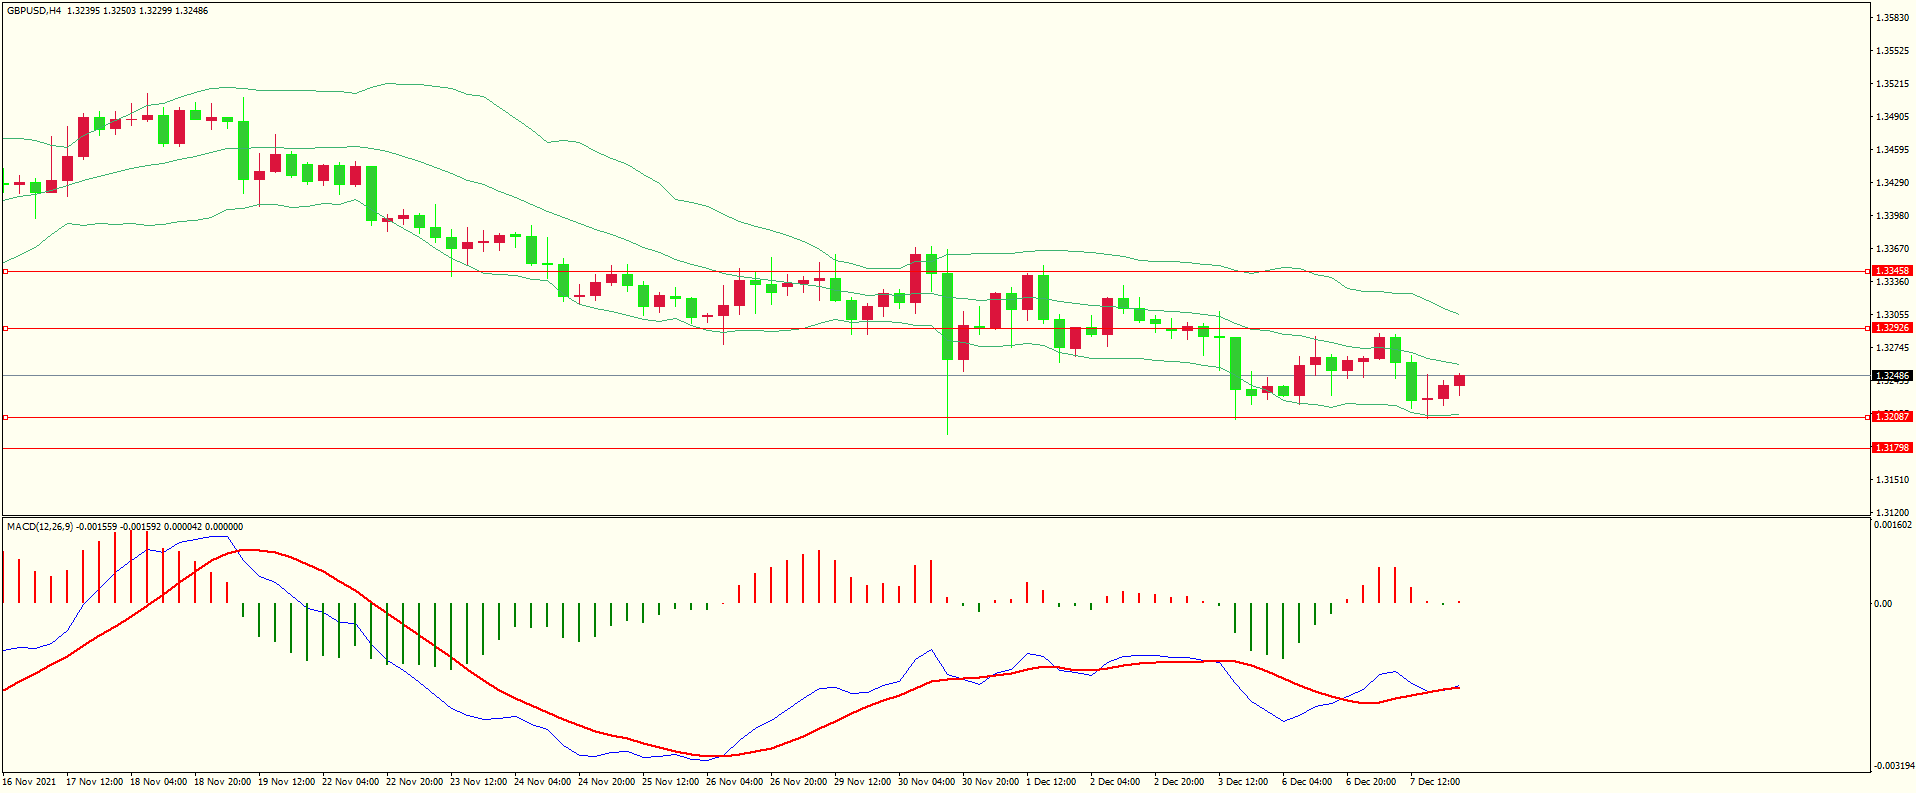
Task: Click left anchor handle of 1.33458 line
Action: point(5,271)
